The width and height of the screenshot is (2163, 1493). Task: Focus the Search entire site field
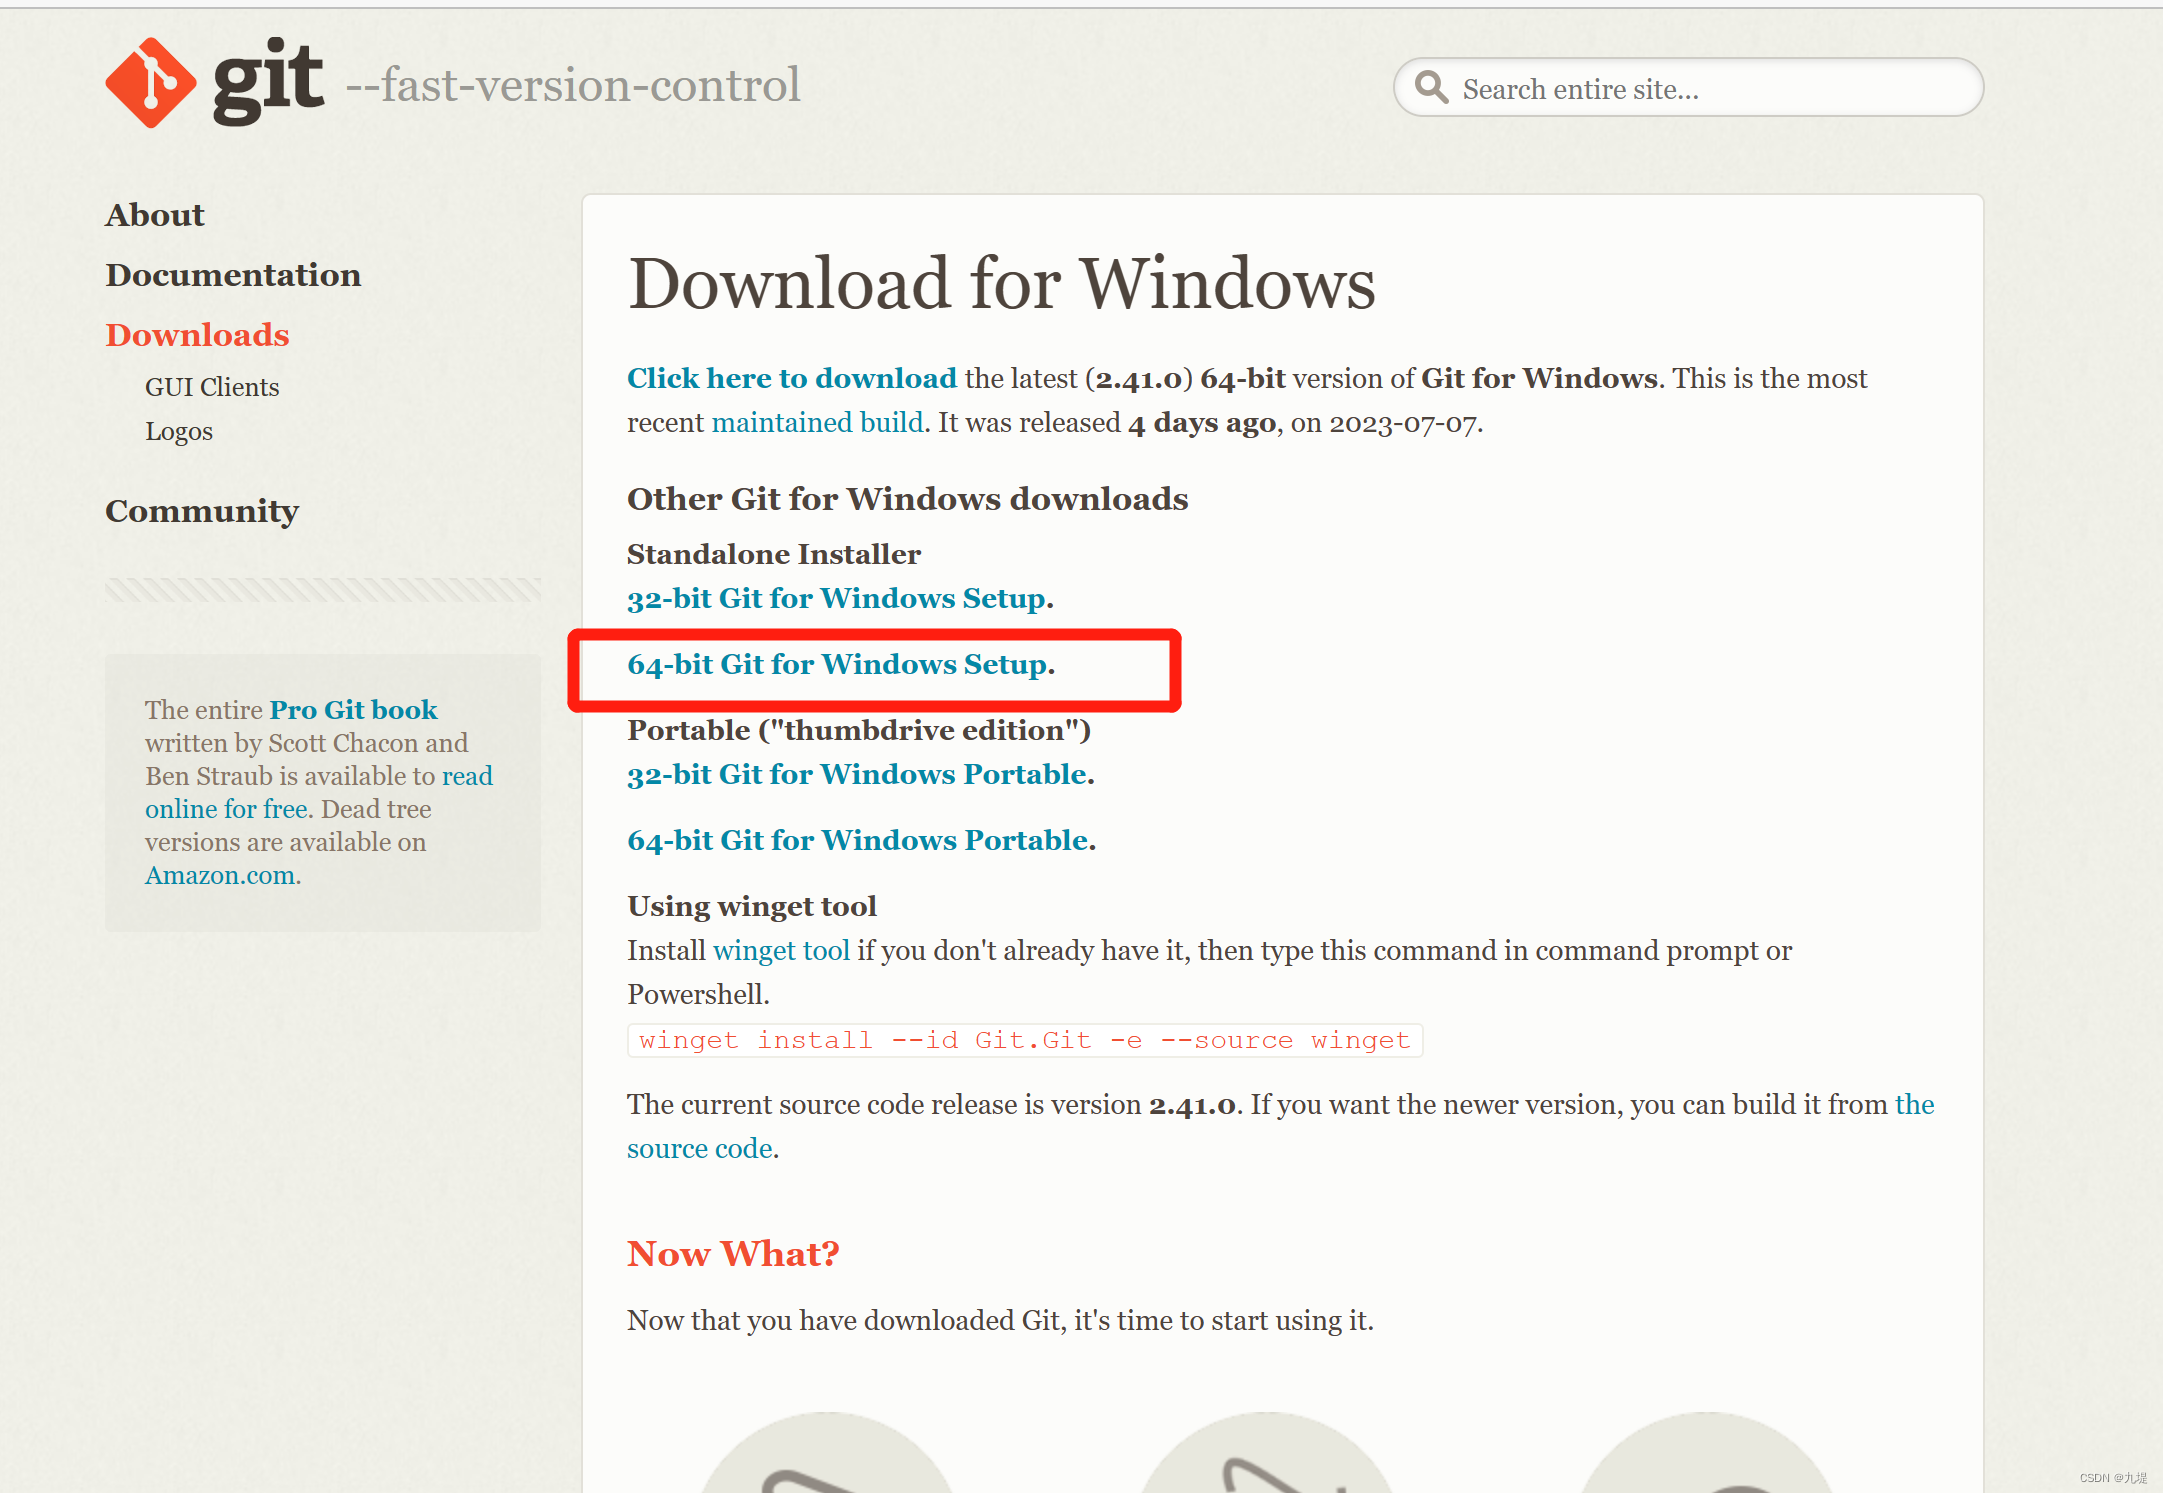click(1688, 88)
